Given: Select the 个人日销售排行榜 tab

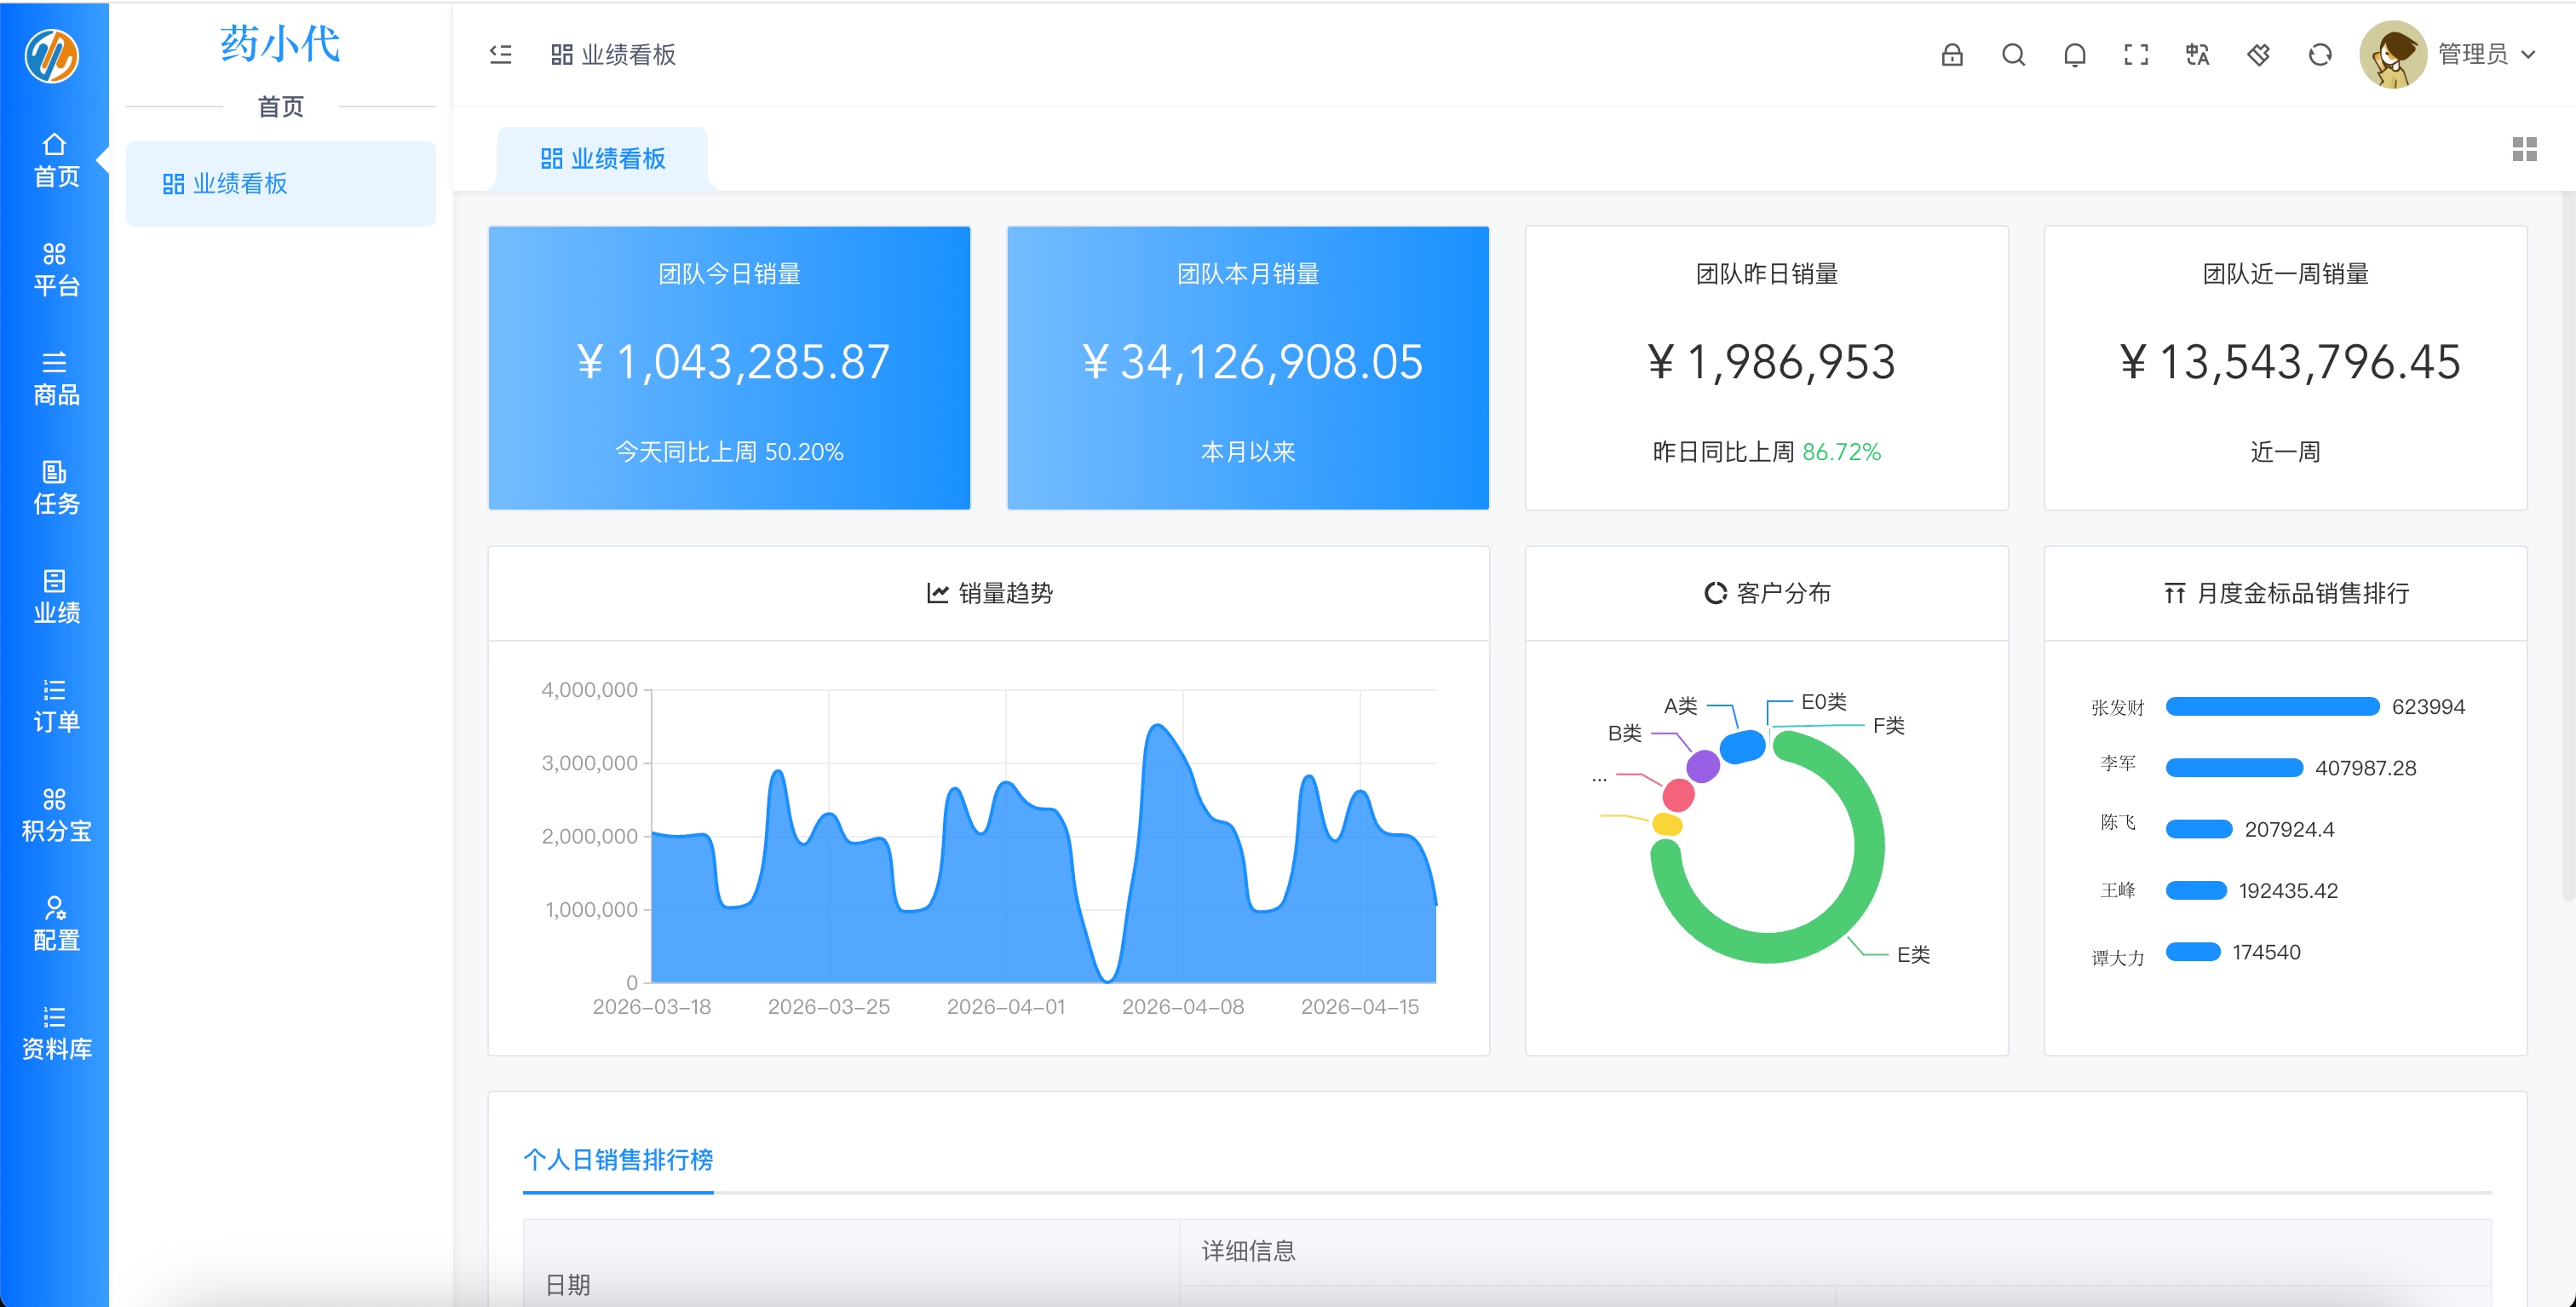Looking at the screenshot, I should (617, 1160).
